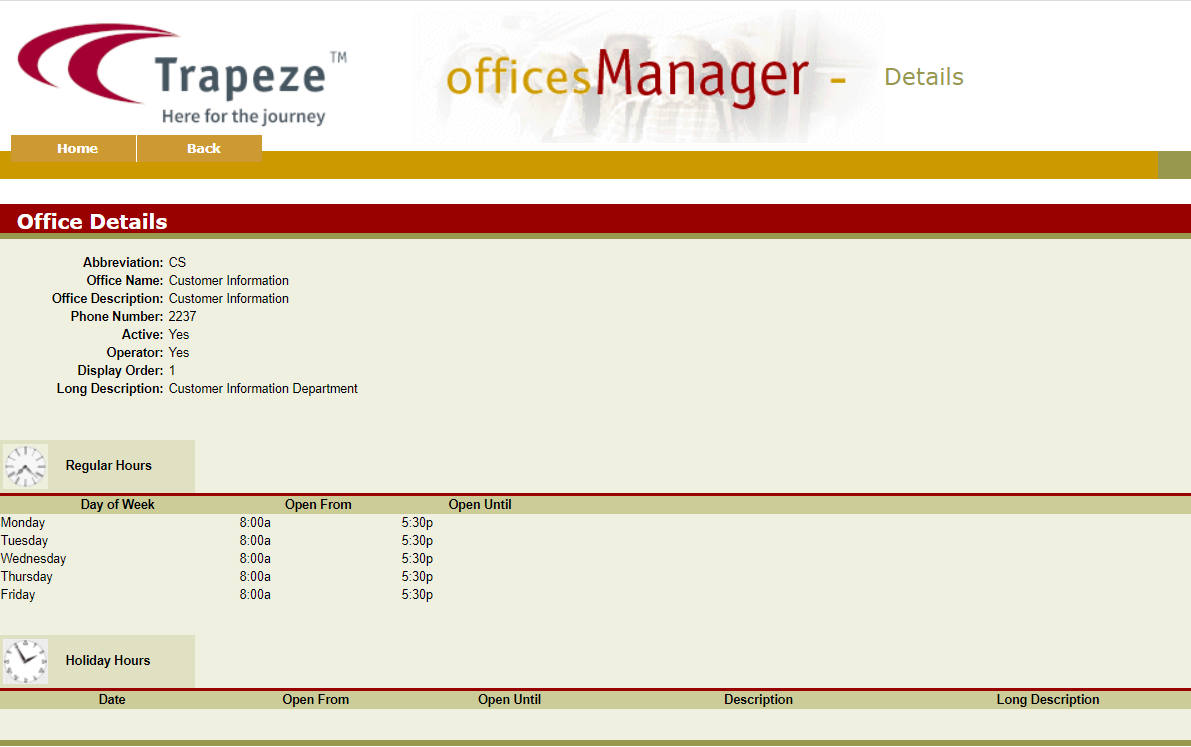Open the Holiday Hours section header

coord(108,660)
